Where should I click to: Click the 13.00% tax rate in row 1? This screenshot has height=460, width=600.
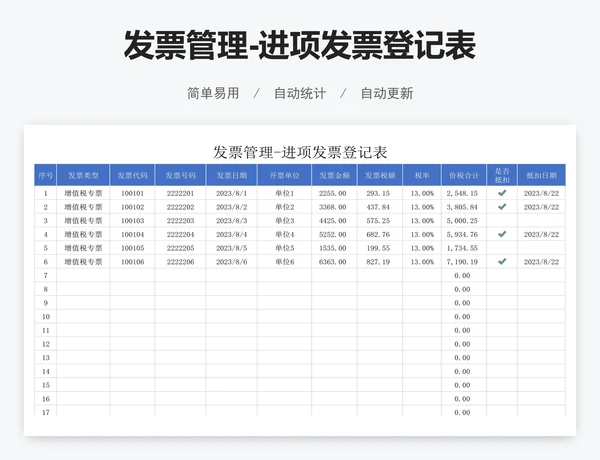tap(422, 193)
